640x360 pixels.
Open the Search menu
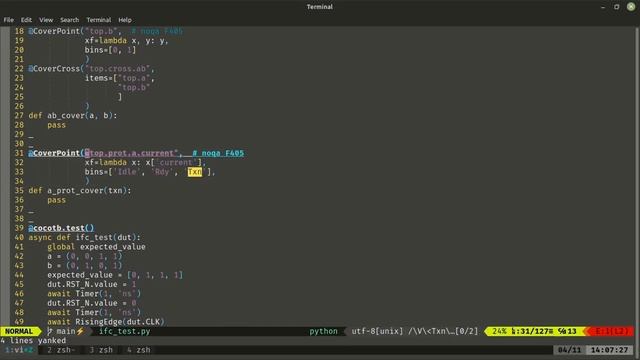tap(69, 20)
